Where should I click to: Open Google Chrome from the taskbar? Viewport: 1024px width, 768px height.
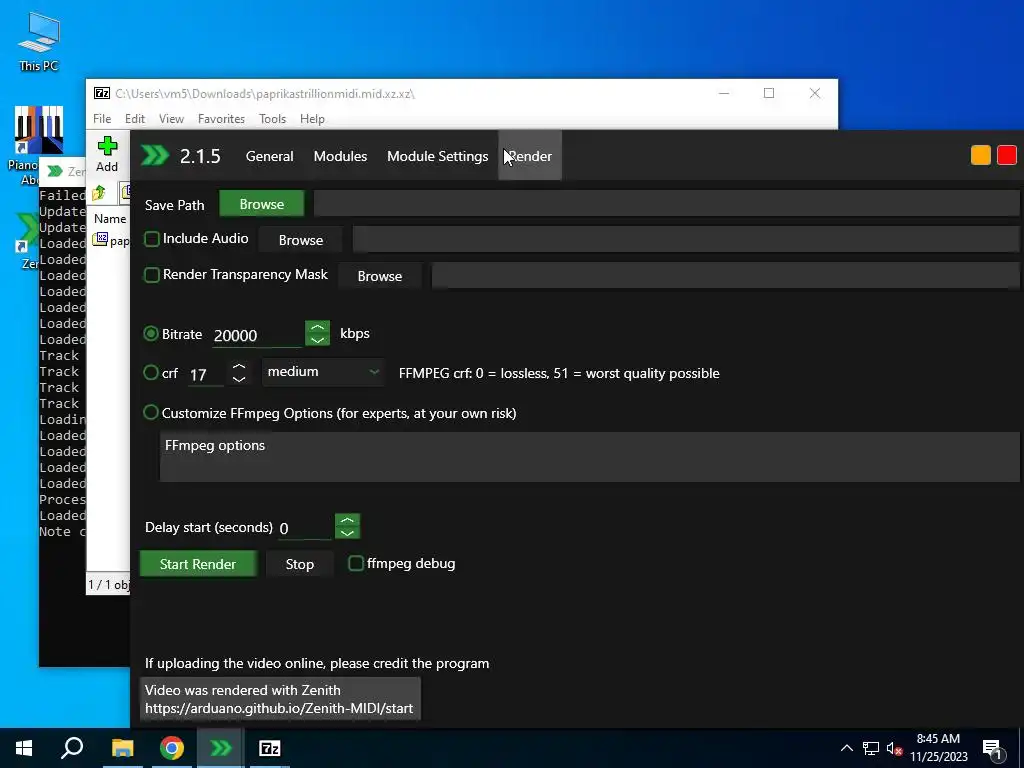tap(172, 748)
